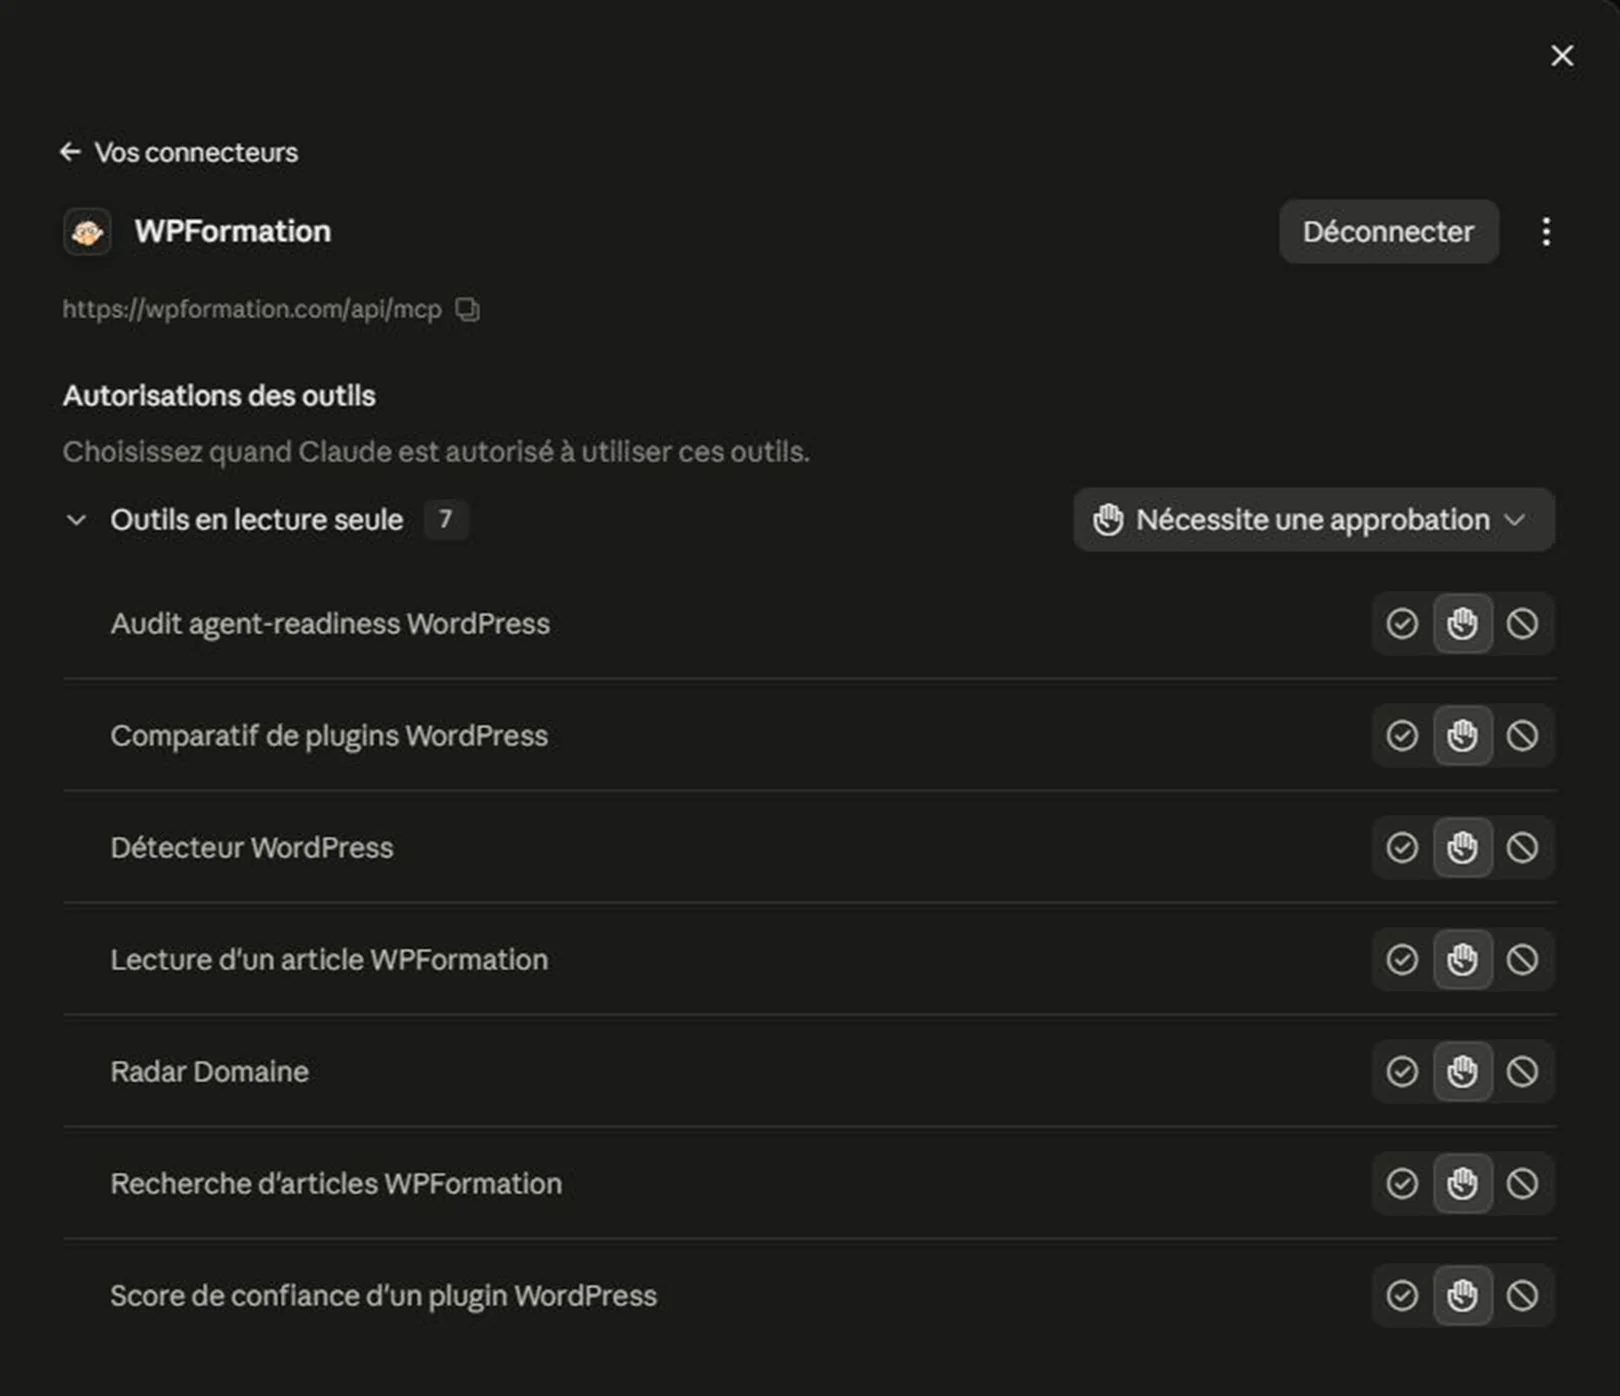The width and height of the screenshot is (1620, 1396).
Task: Require approval for Radar Domaine
Action: [1462, 1072]
